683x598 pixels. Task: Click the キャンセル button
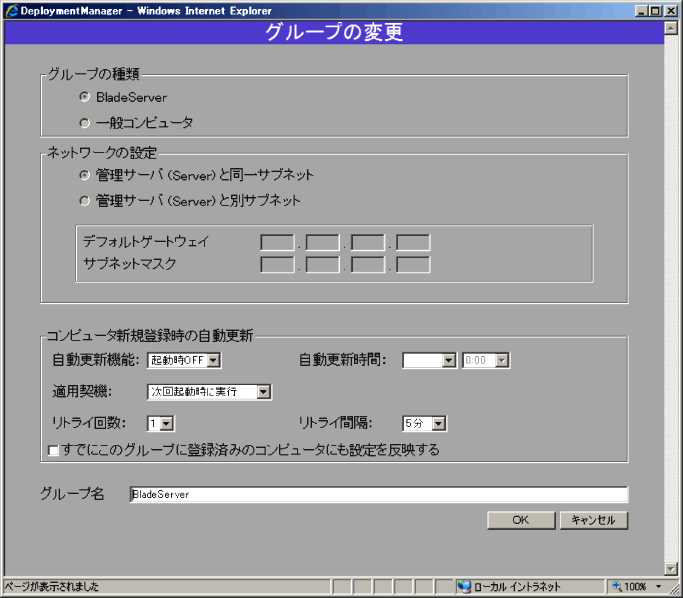point(594,520)
